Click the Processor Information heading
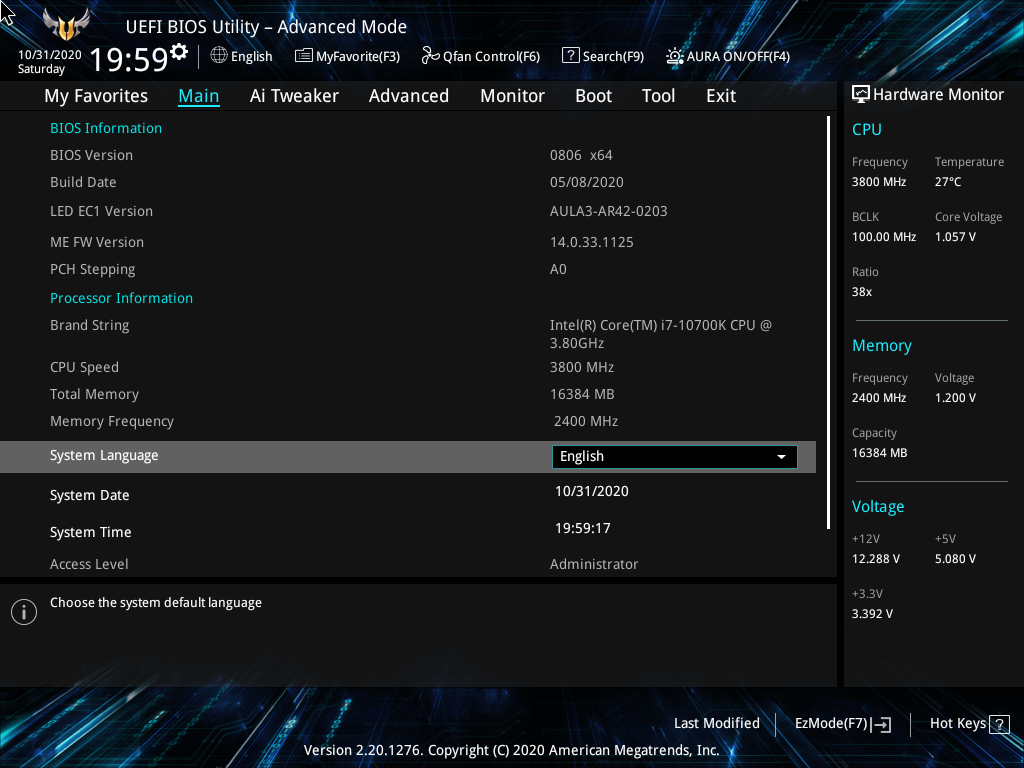 pos(121,298)
